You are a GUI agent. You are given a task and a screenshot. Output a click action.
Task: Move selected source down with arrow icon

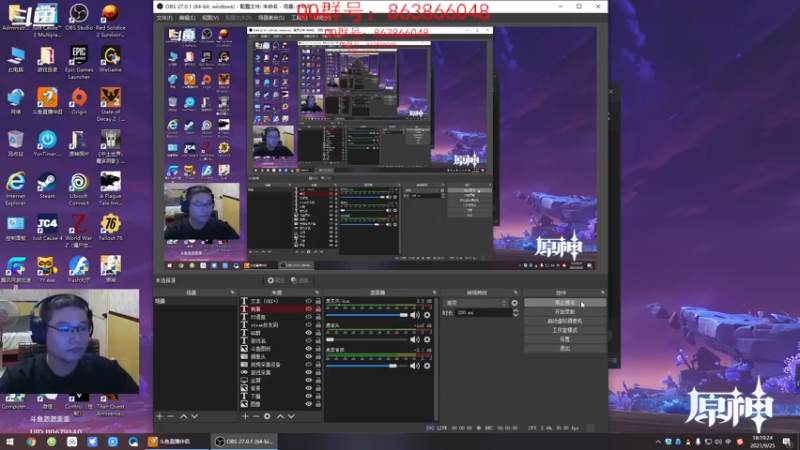(x=291, y=416)
